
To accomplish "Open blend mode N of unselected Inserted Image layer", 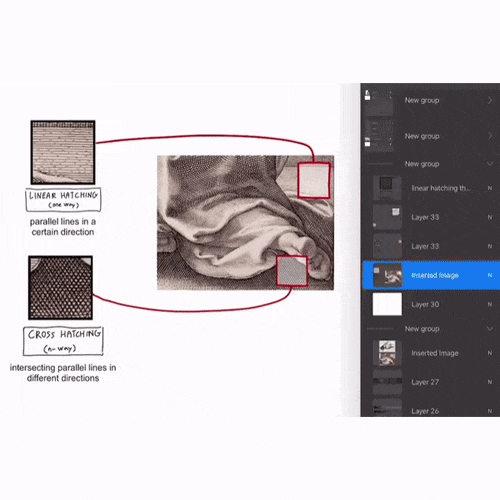I will tap(490, 353).
